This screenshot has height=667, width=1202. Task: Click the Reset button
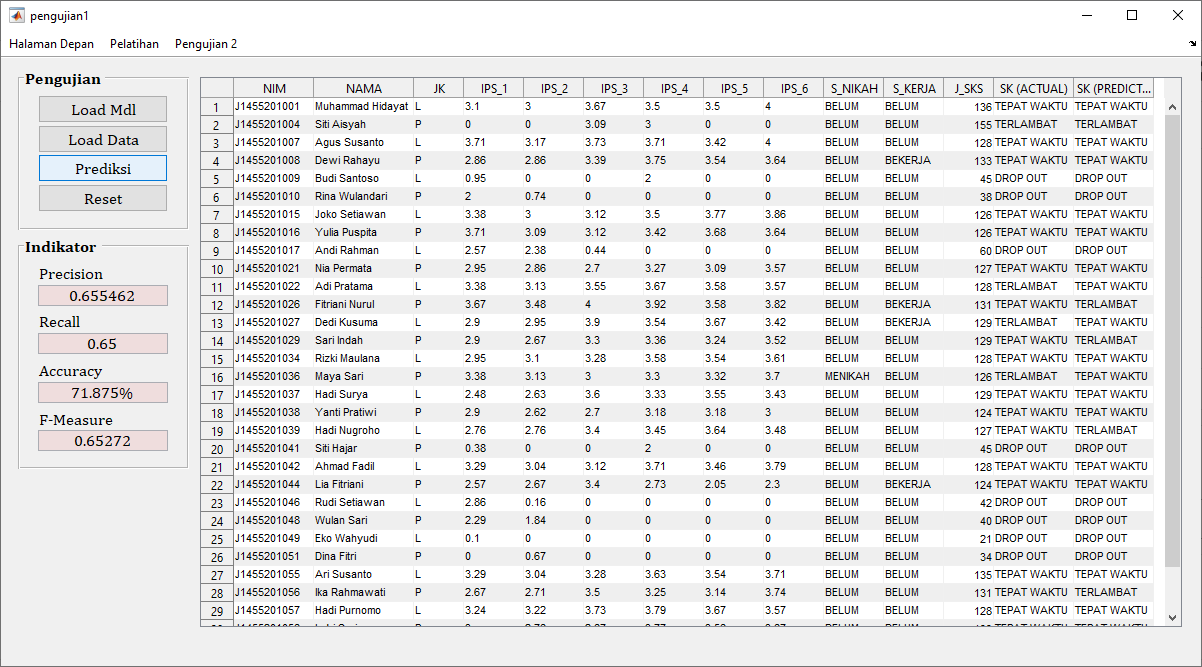click(x=103, y=199)
